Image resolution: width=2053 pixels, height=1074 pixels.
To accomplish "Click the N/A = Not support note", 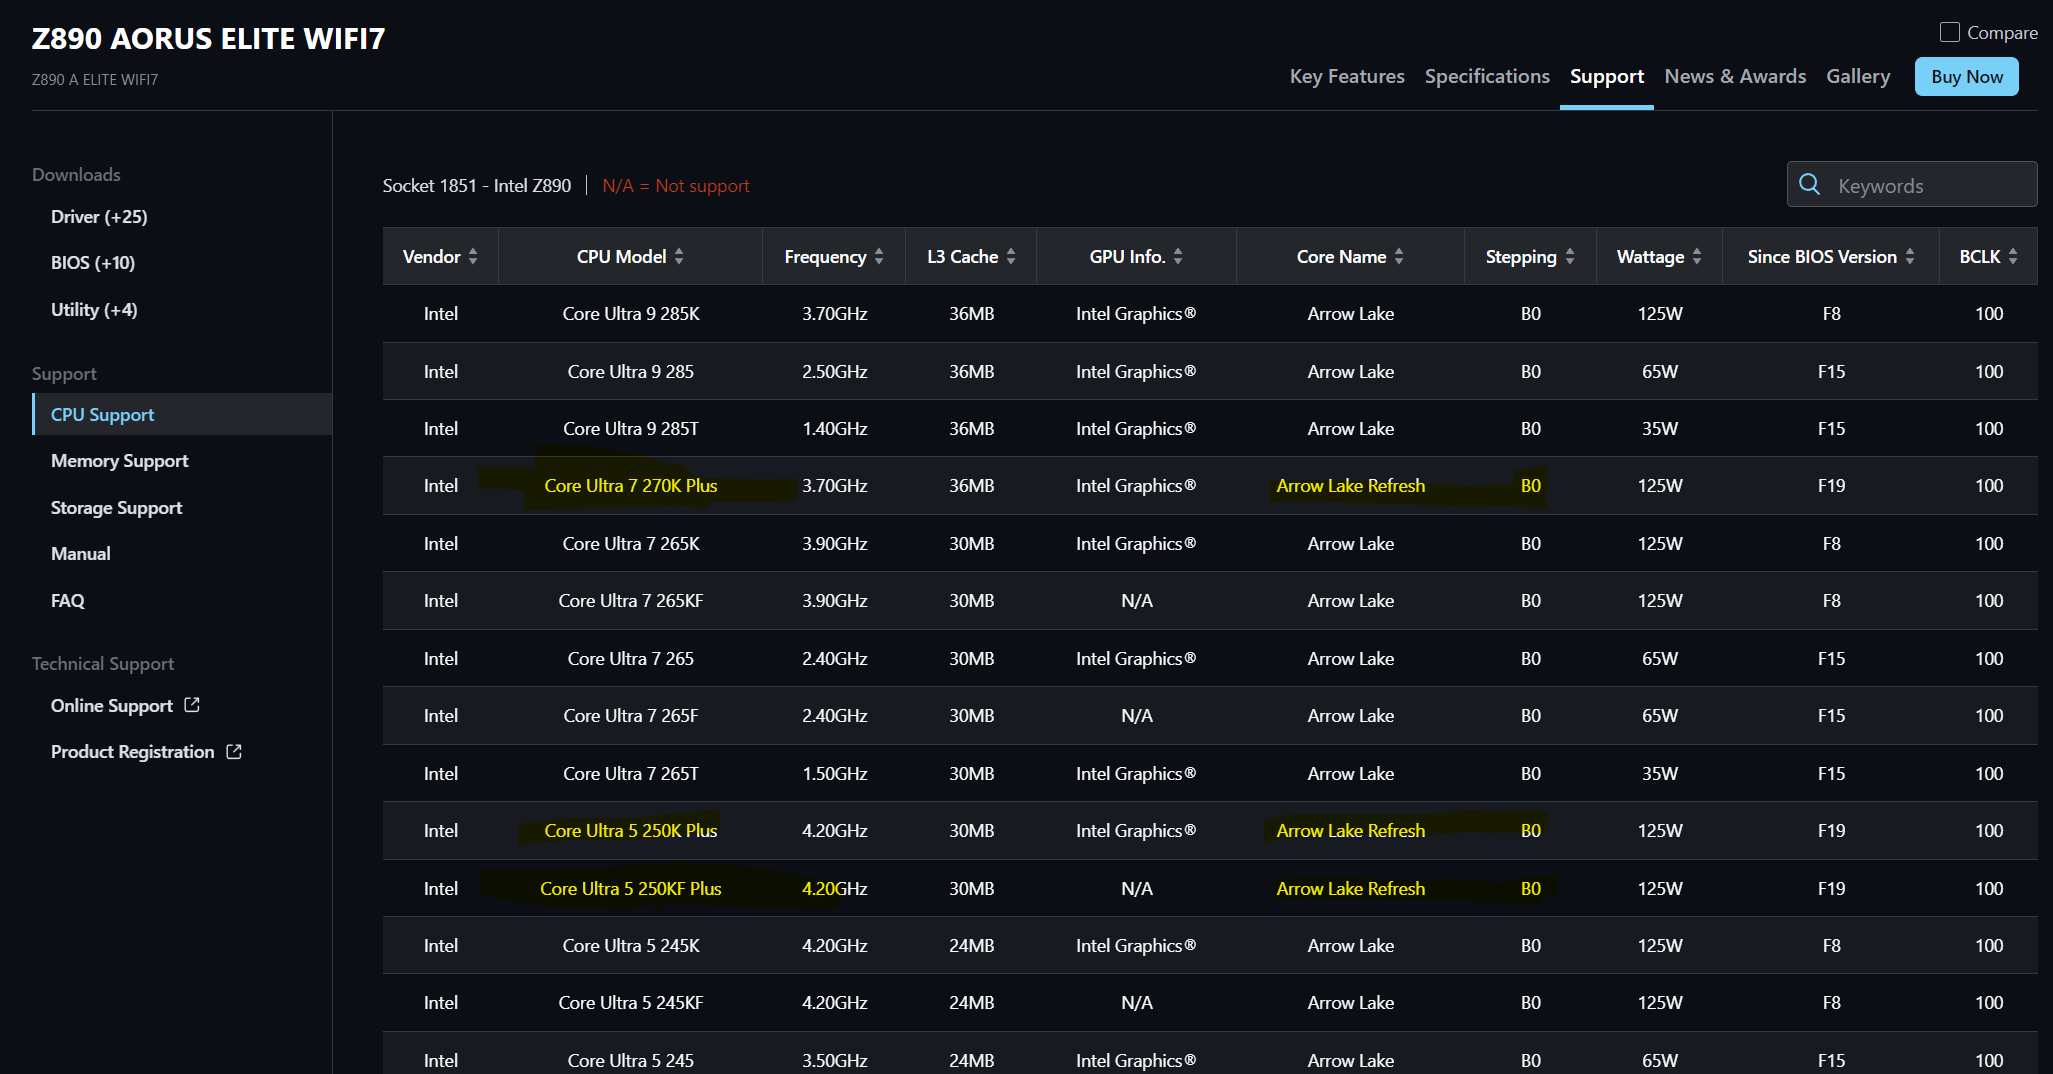I will [676, 185].
